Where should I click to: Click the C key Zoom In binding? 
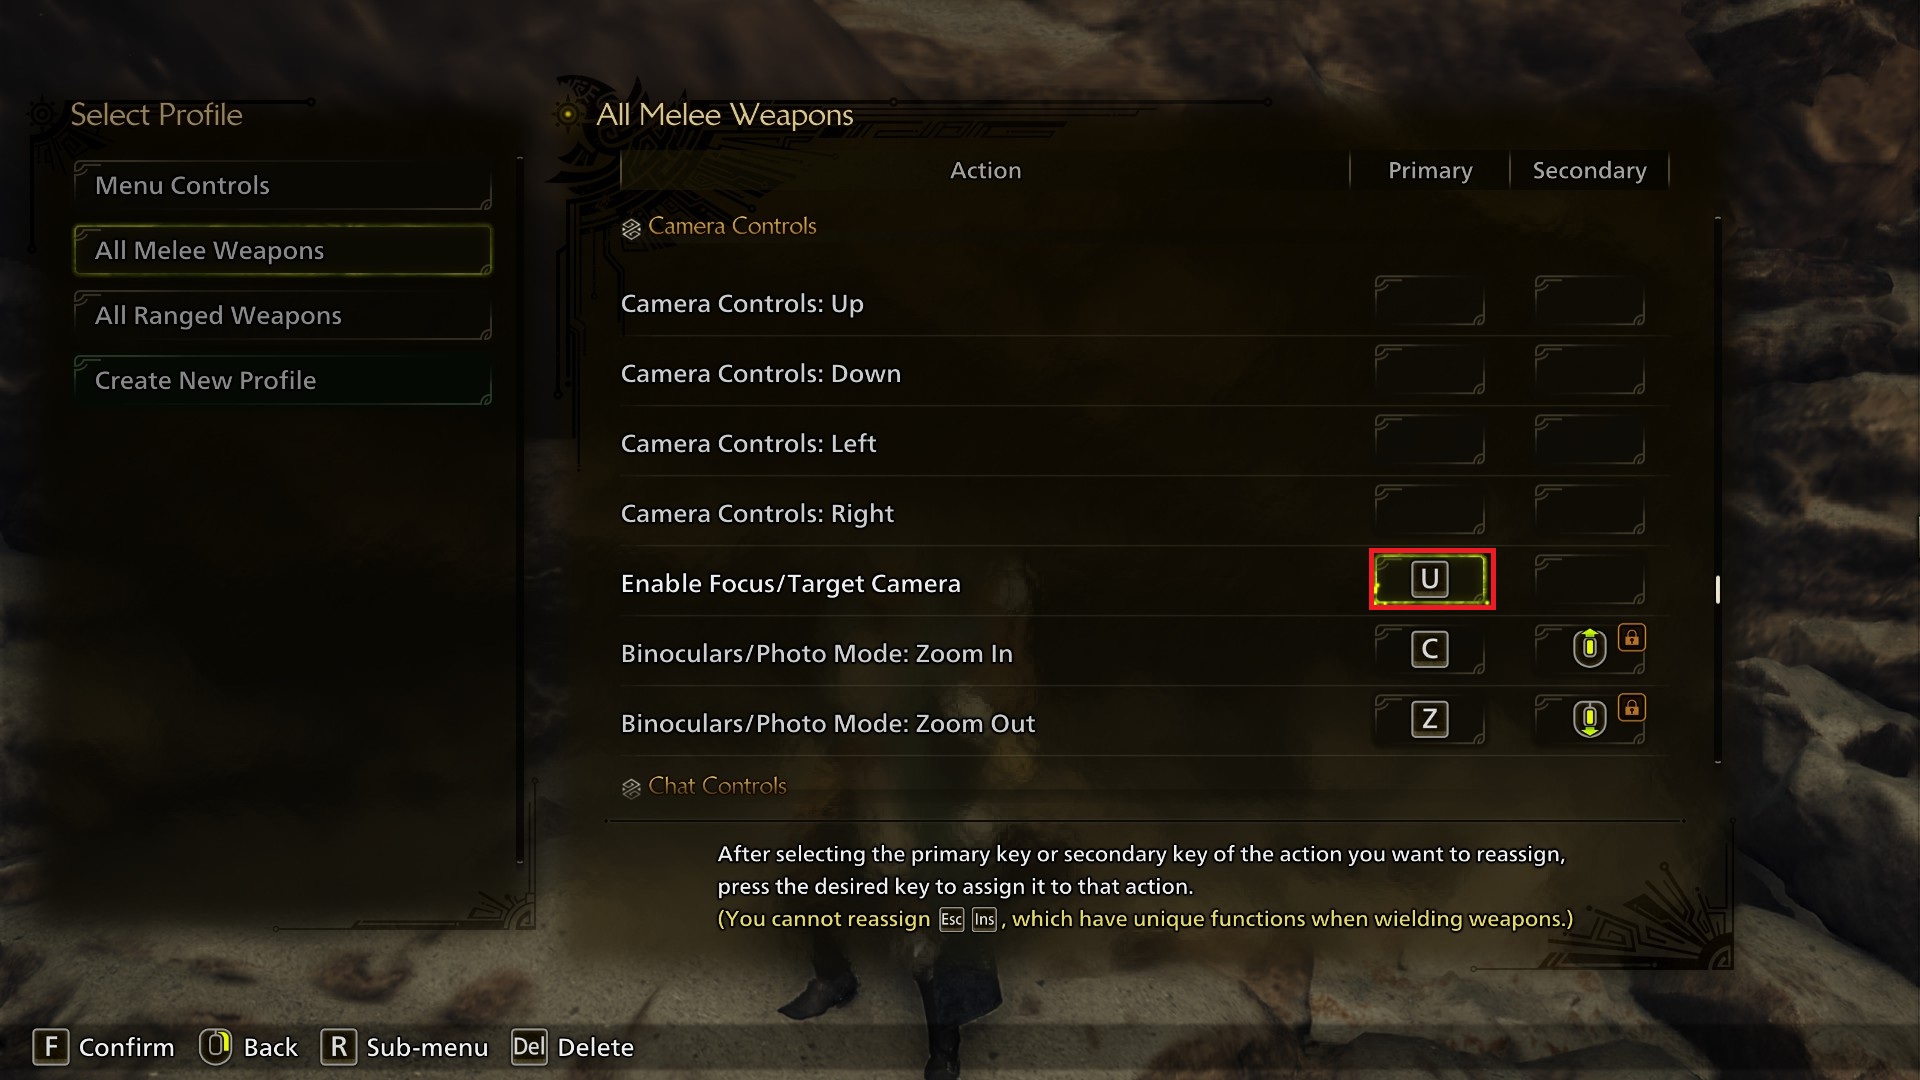point(1430,650)
